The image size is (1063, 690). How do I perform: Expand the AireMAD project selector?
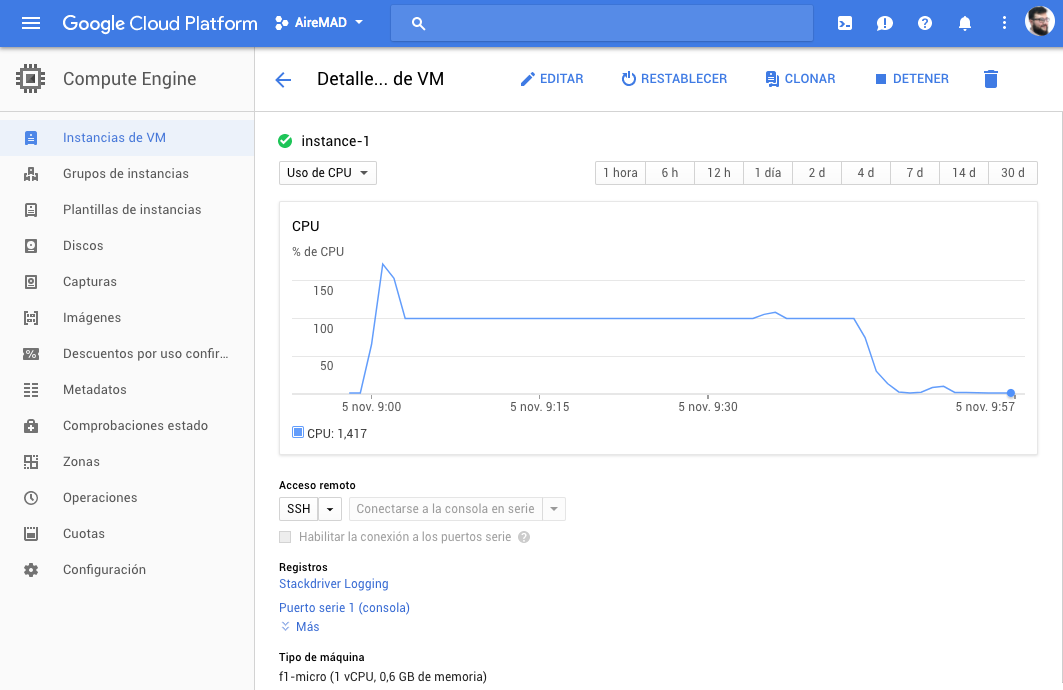click(320, 22)
